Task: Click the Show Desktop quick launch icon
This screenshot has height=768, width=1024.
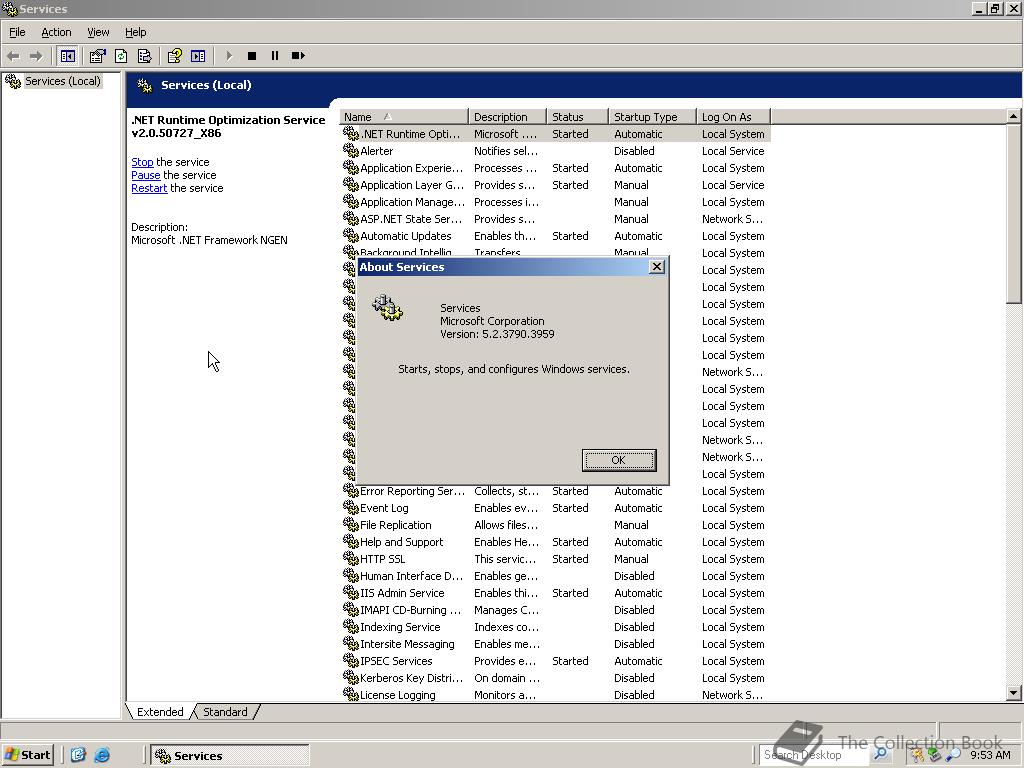Action: pyautogui.click(x=78, y=755)
